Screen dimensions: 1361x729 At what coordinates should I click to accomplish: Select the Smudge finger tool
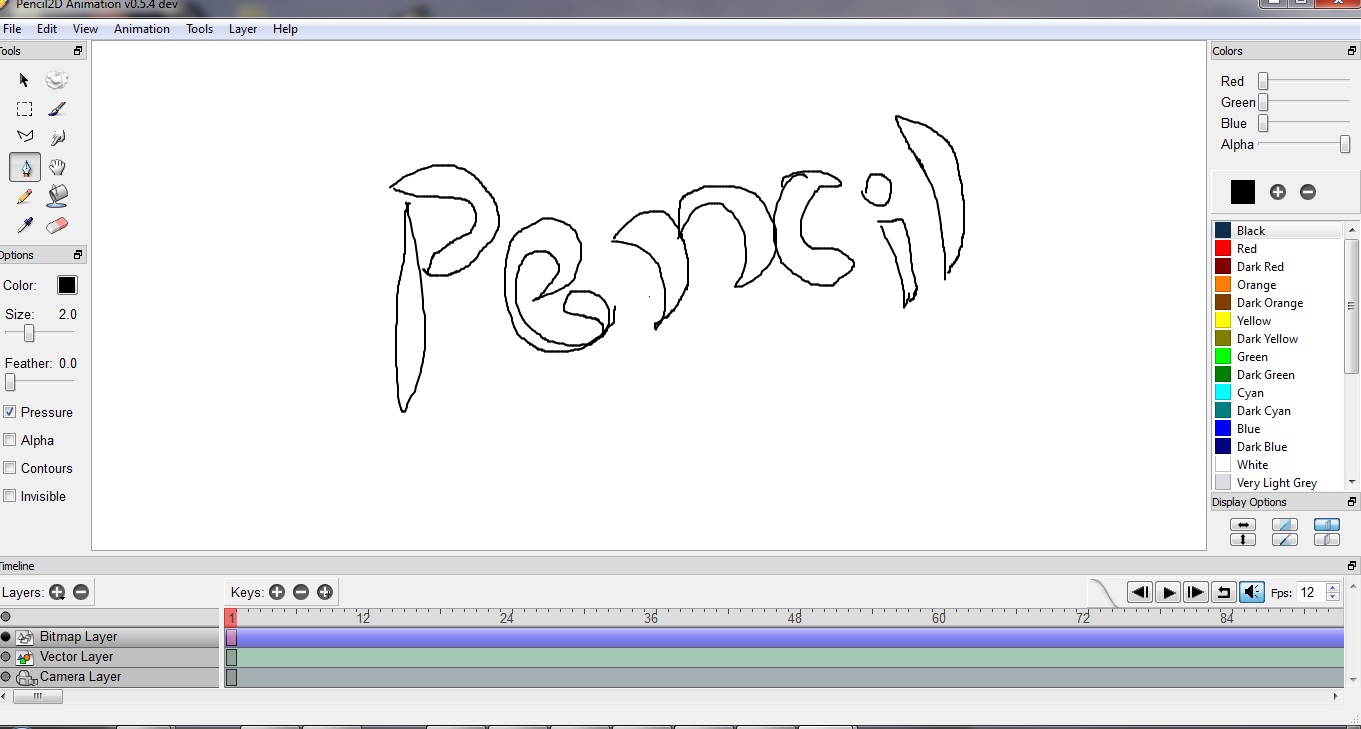(x=57, y=138)
